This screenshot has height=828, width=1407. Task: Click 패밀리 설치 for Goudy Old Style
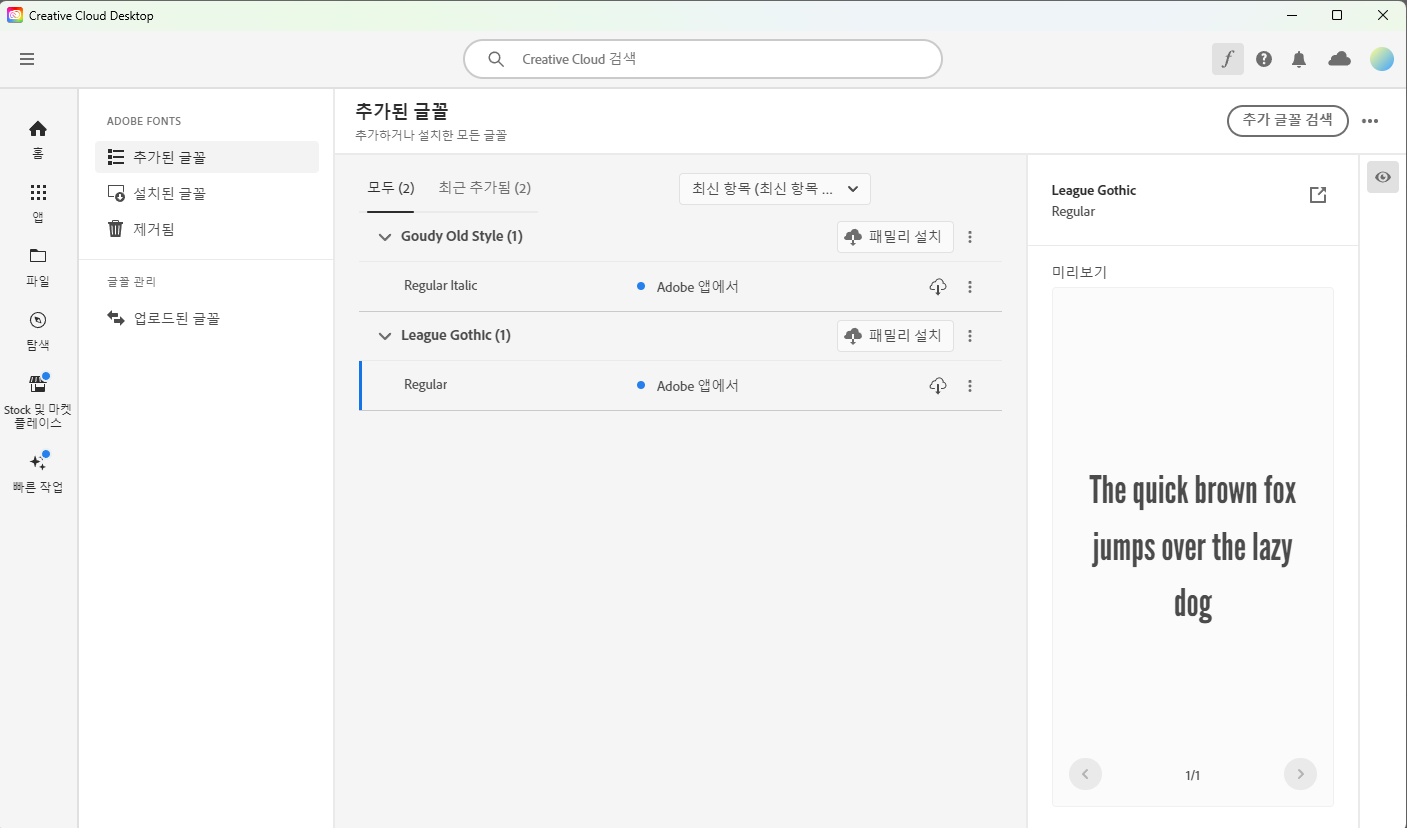(x=895, y=237)
